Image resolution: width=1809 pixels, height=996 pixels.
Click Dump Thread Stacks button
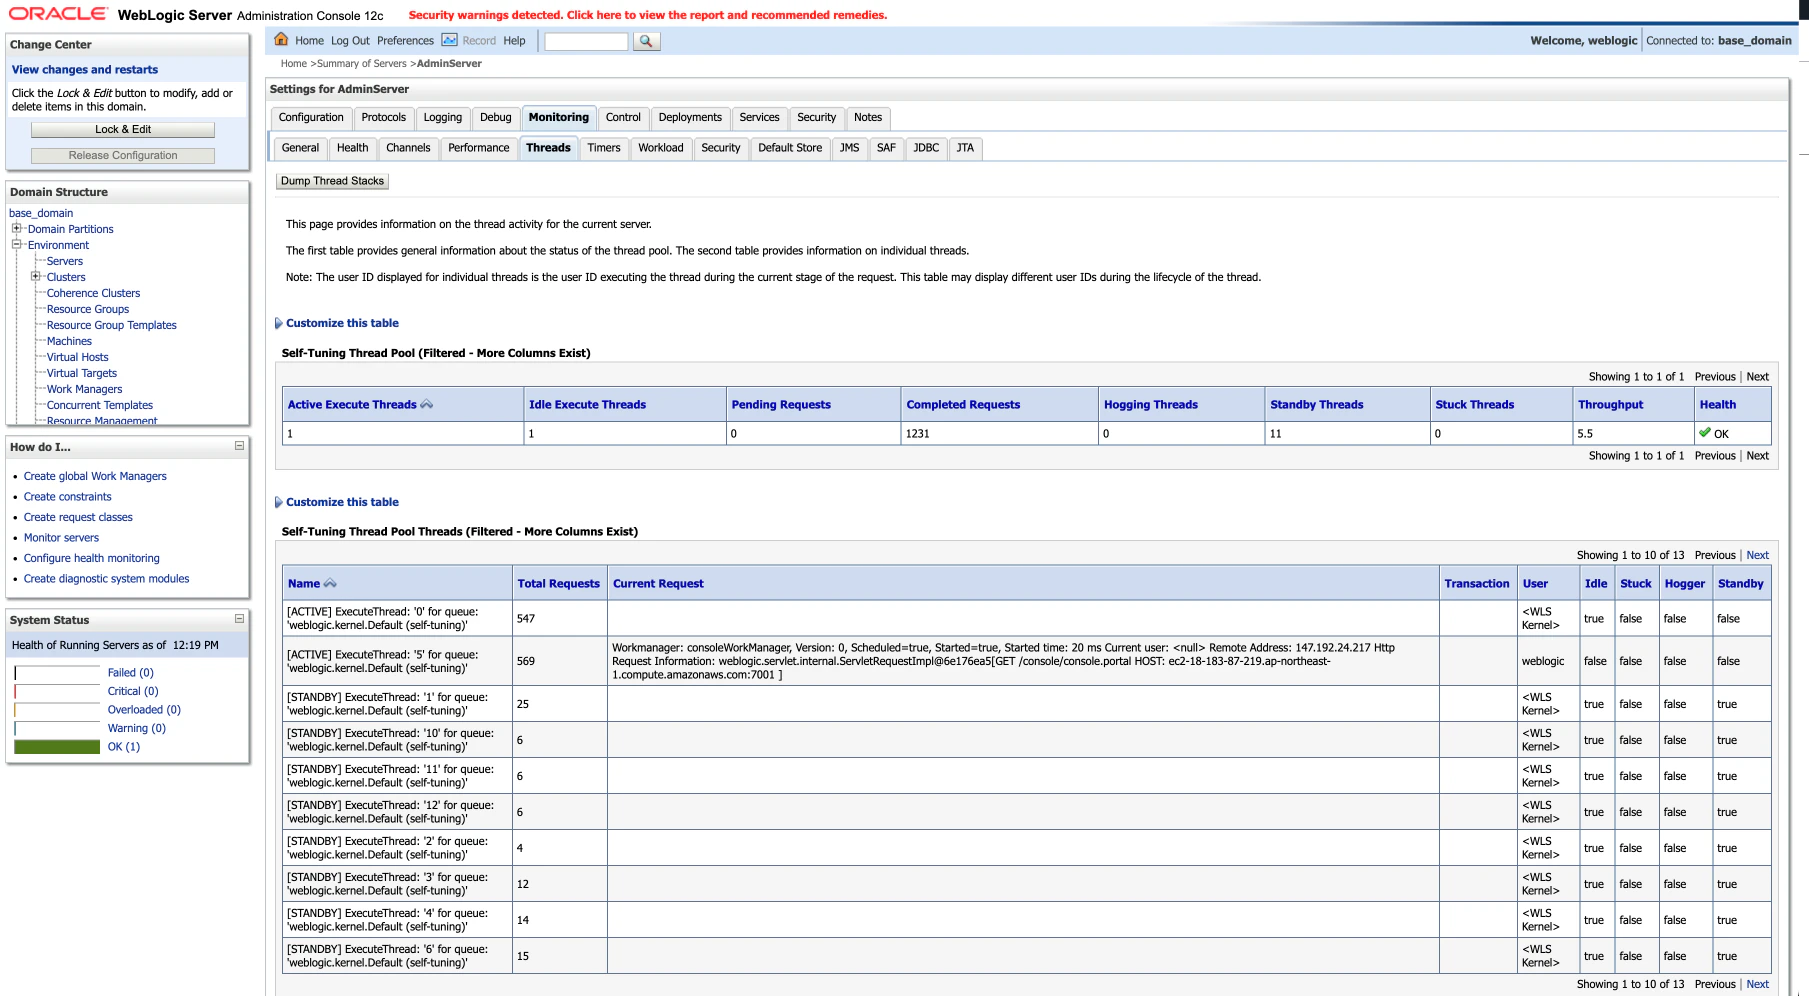coord(332,181)
